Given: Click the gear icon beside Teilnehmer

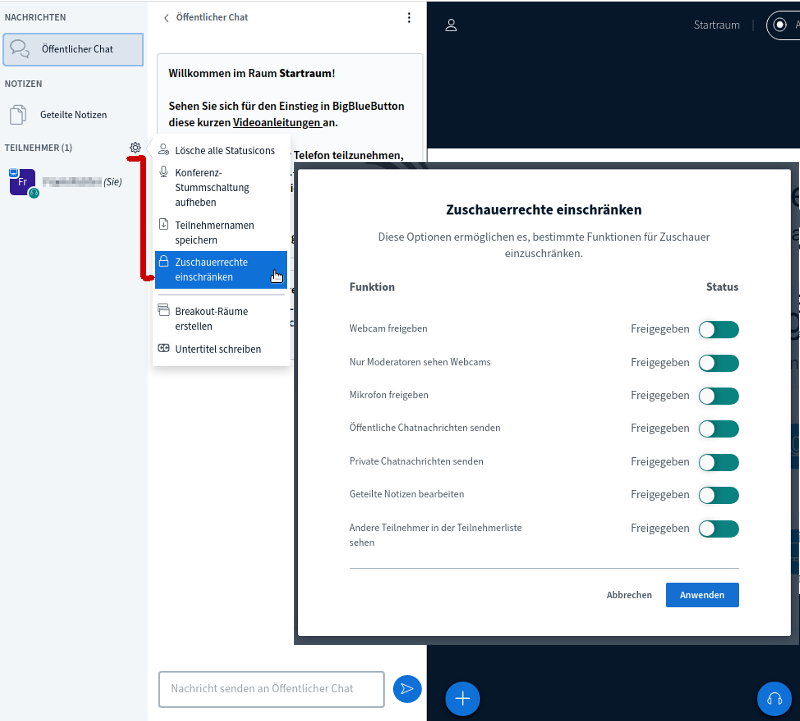Looking at the screenshot, I should pos(135,148).
